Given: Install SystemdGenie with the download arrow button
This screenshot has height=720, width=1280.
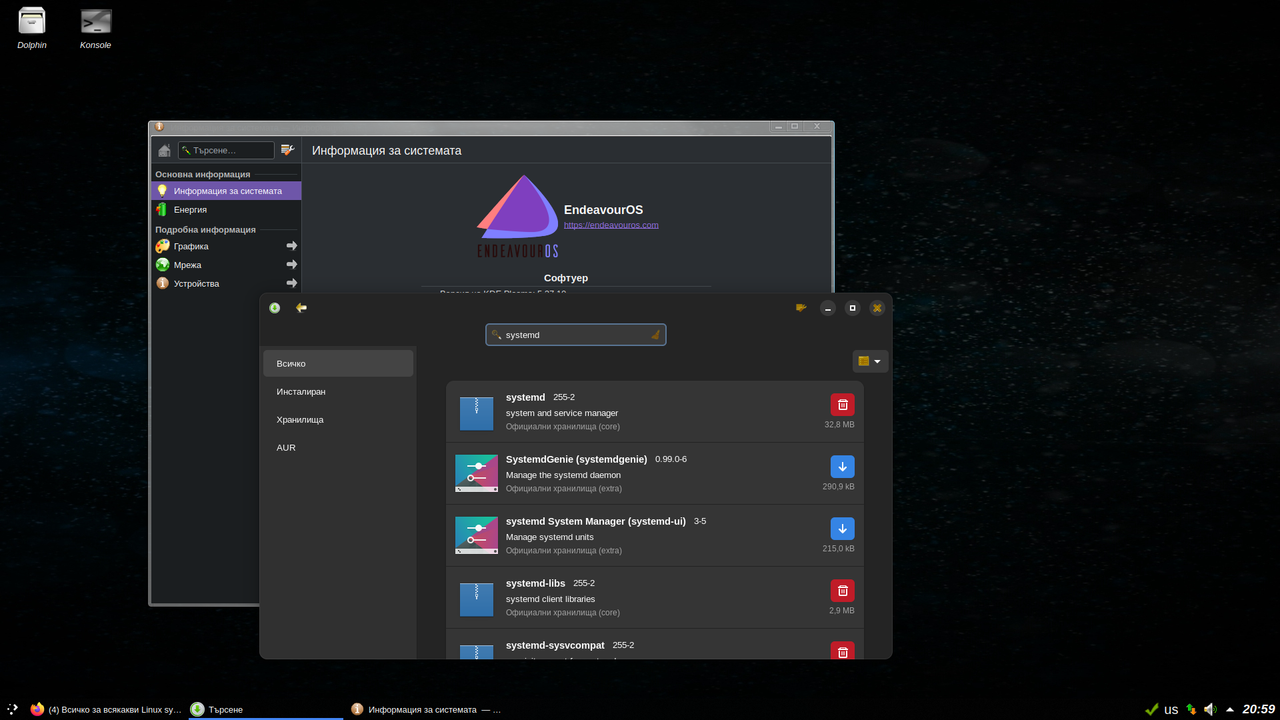Looking at the screenshot, I should click(842, 466).
